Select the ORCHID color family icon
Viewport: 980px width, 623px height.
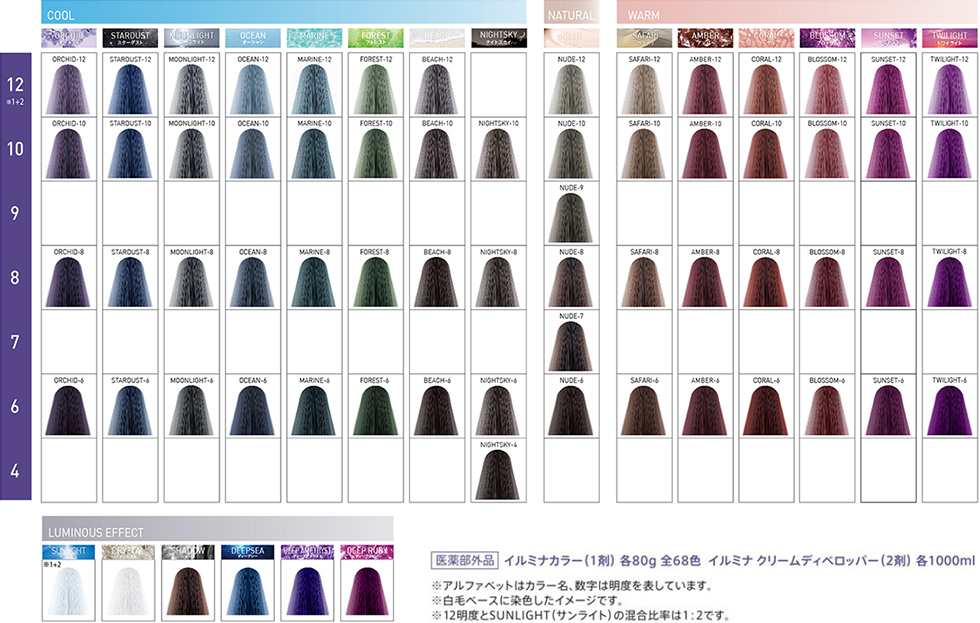(x=67, y=35)
